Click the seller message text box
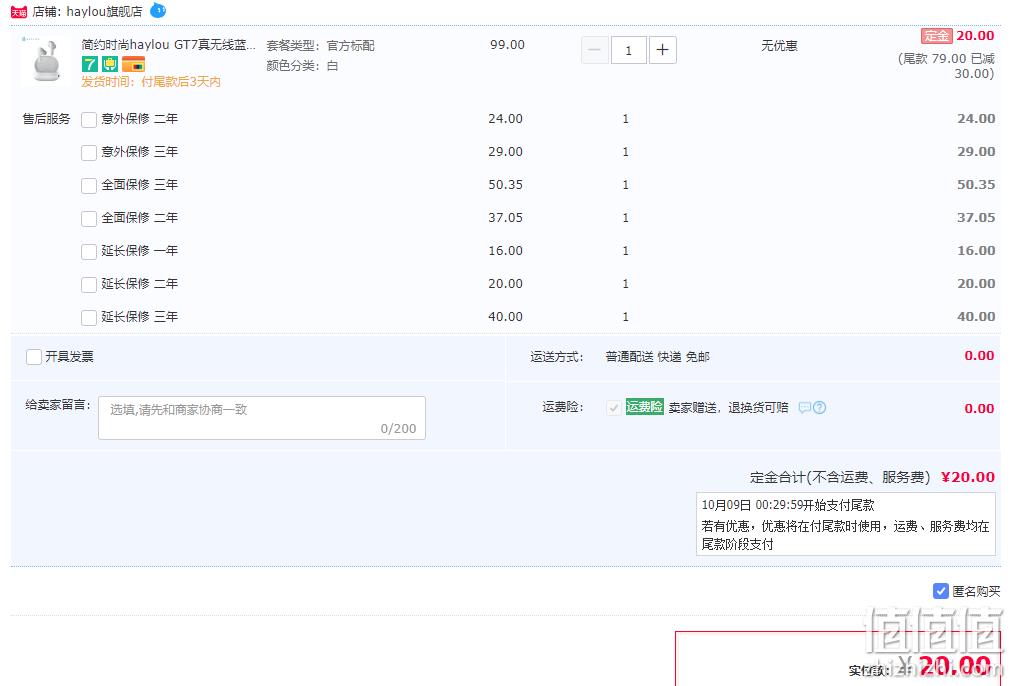This screenshot has width=1013, height=686. pos(262,418)
